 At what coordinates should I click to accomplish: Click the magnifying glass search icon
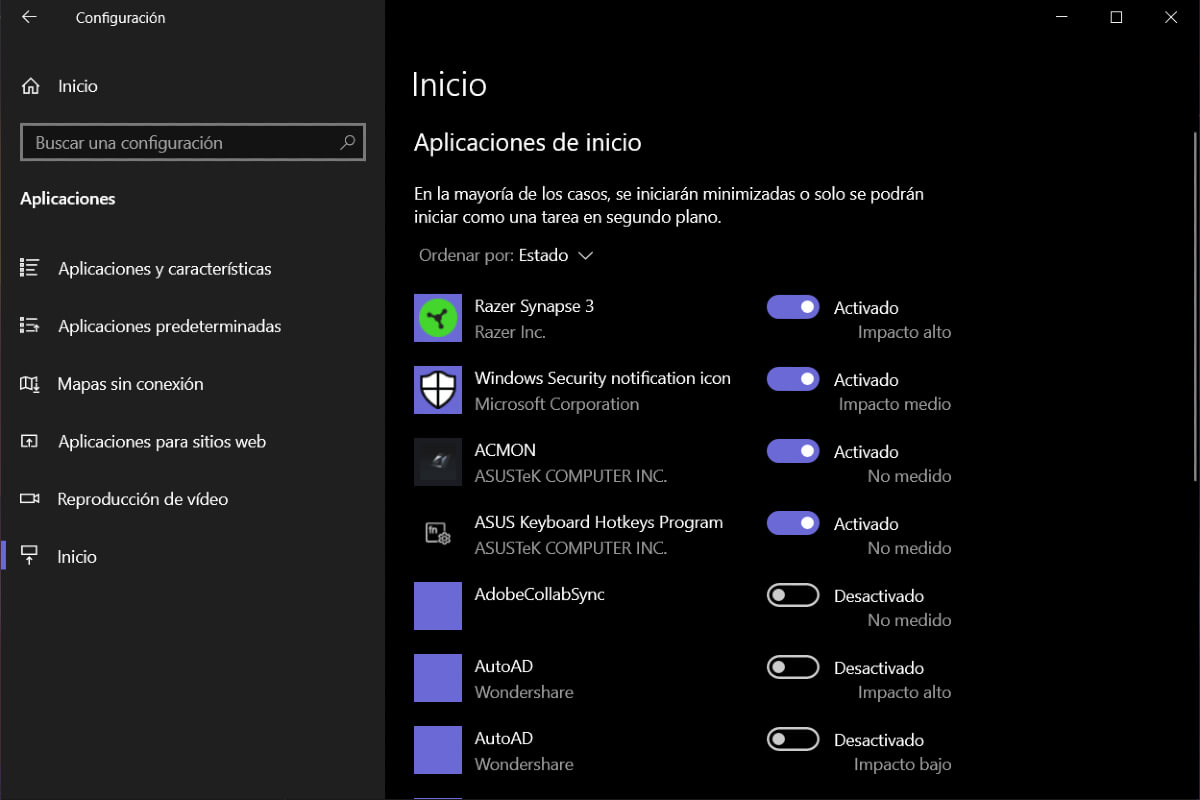(x=347, y=142)
